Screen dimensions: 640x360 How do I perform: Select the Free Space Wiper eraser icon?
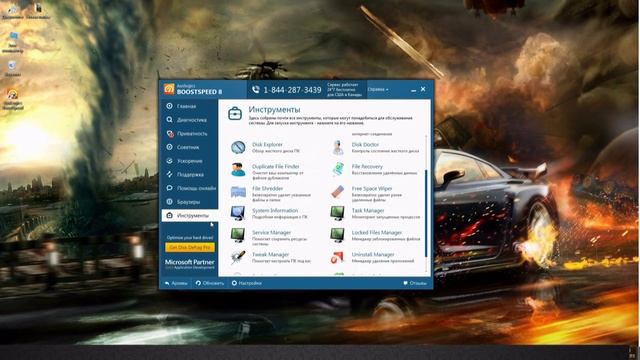pyautogui.click(x=338, y=191)
